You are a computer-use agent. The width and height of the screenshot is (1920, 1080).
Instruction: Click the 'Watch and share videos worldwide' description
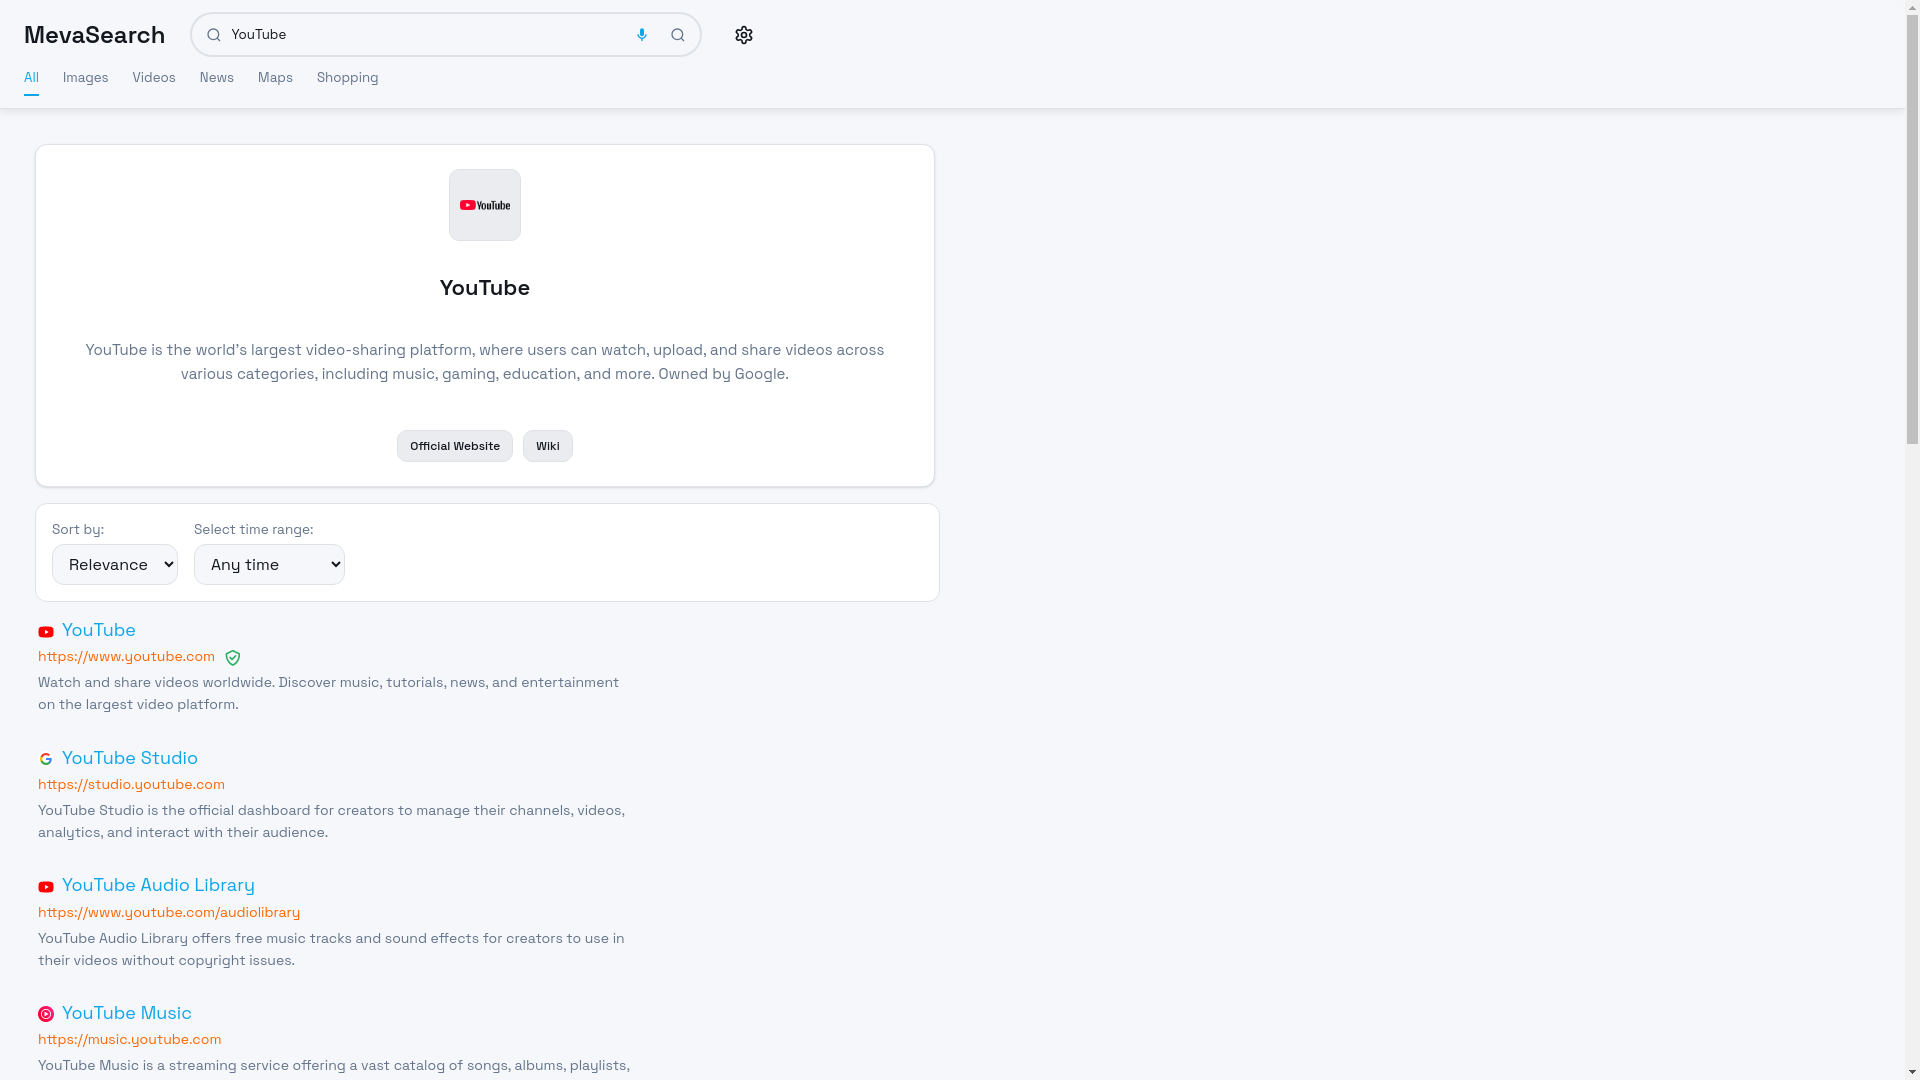329,694
